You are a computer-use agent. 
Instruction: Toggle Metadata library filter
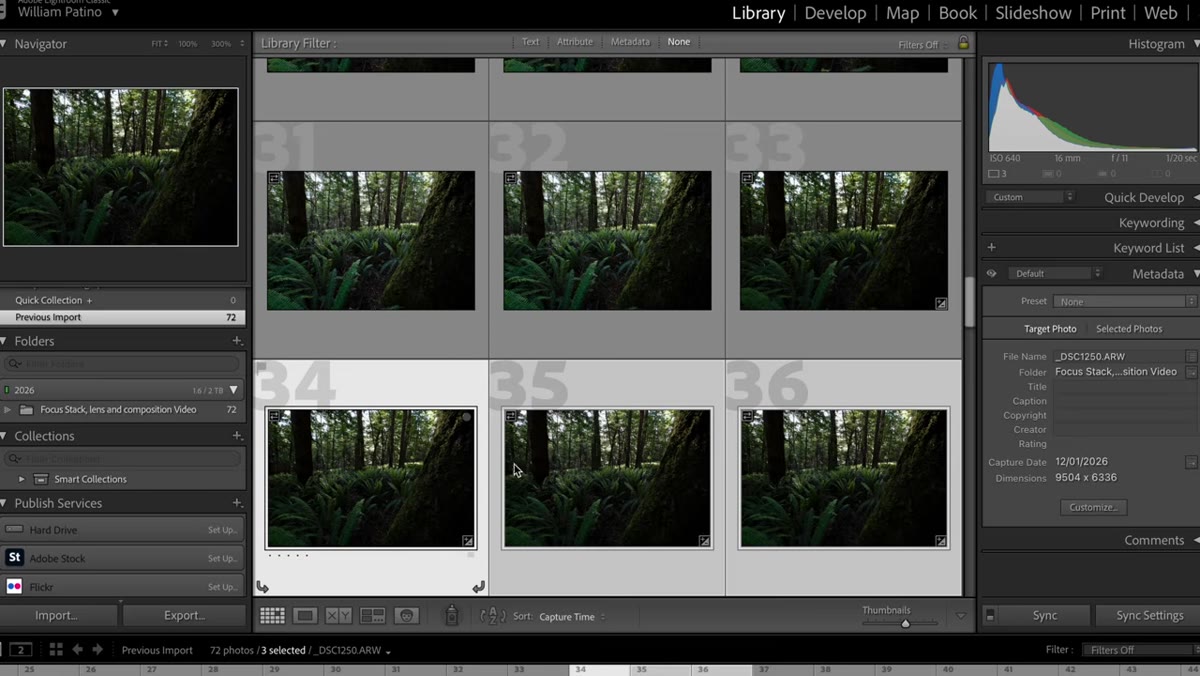[x=630, y=42]
